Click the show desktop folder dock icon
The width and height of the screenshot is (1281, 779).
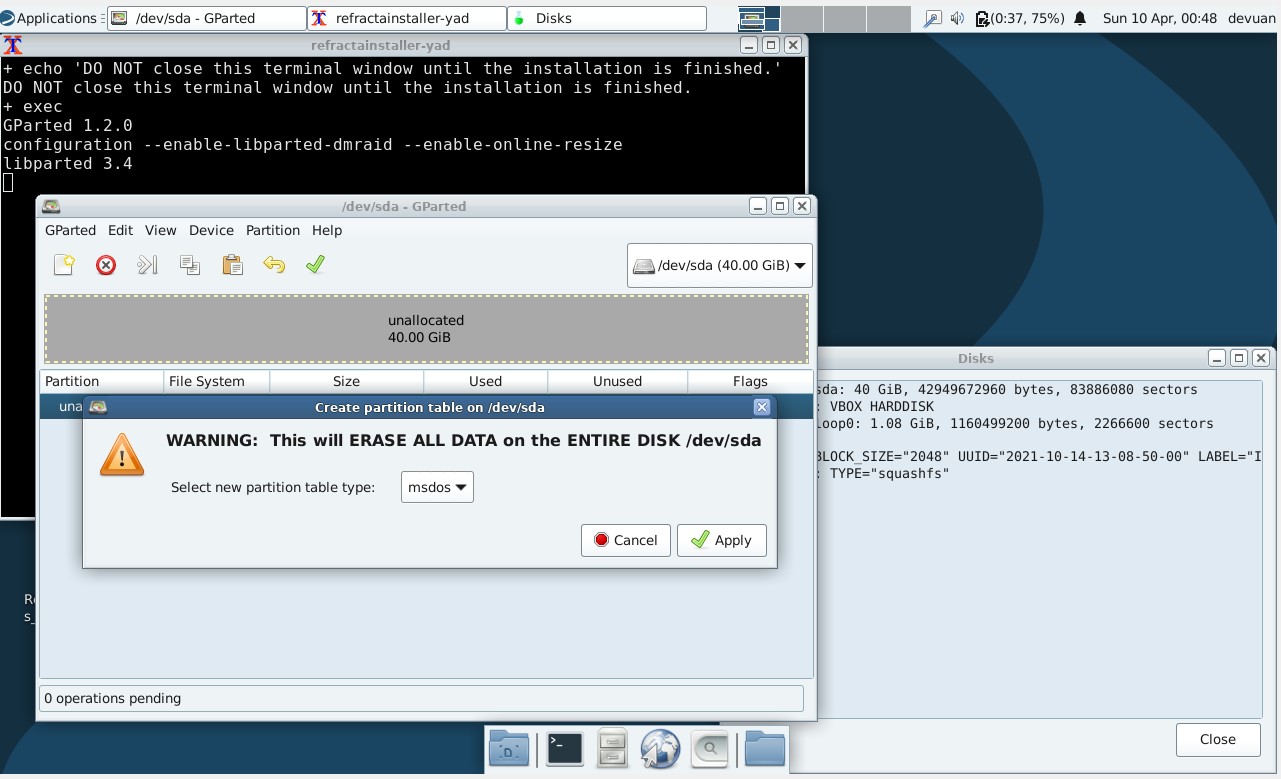coord(509,749)
